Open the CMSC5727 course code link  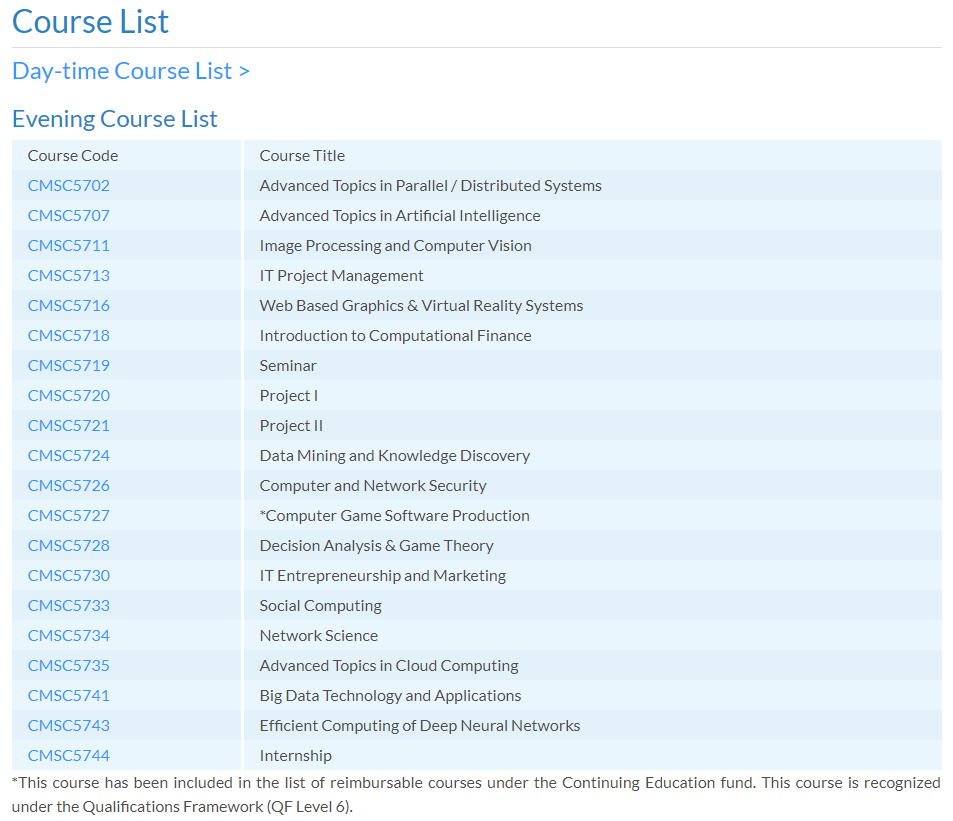pos(69,515)
